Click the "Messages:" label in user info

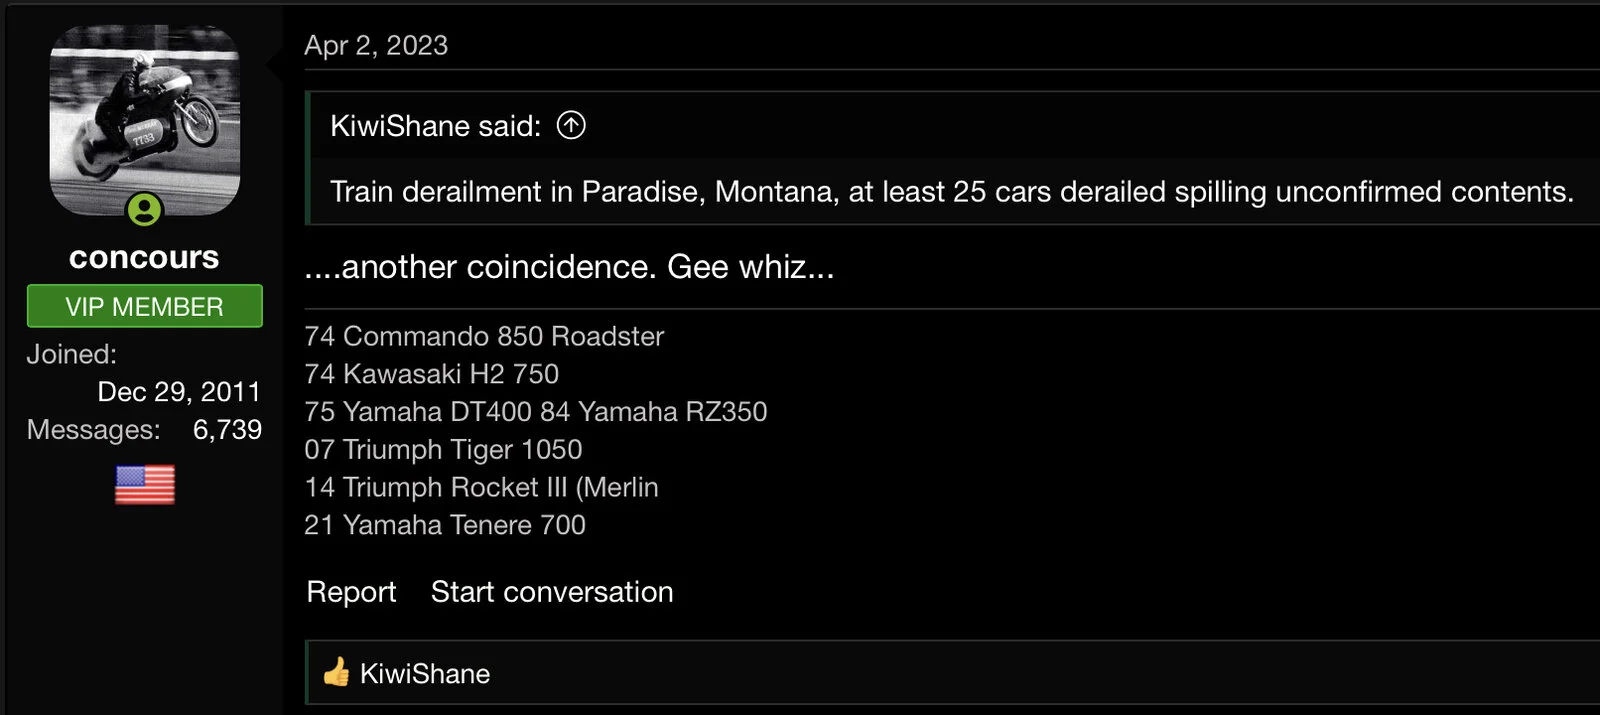(93, 430)
